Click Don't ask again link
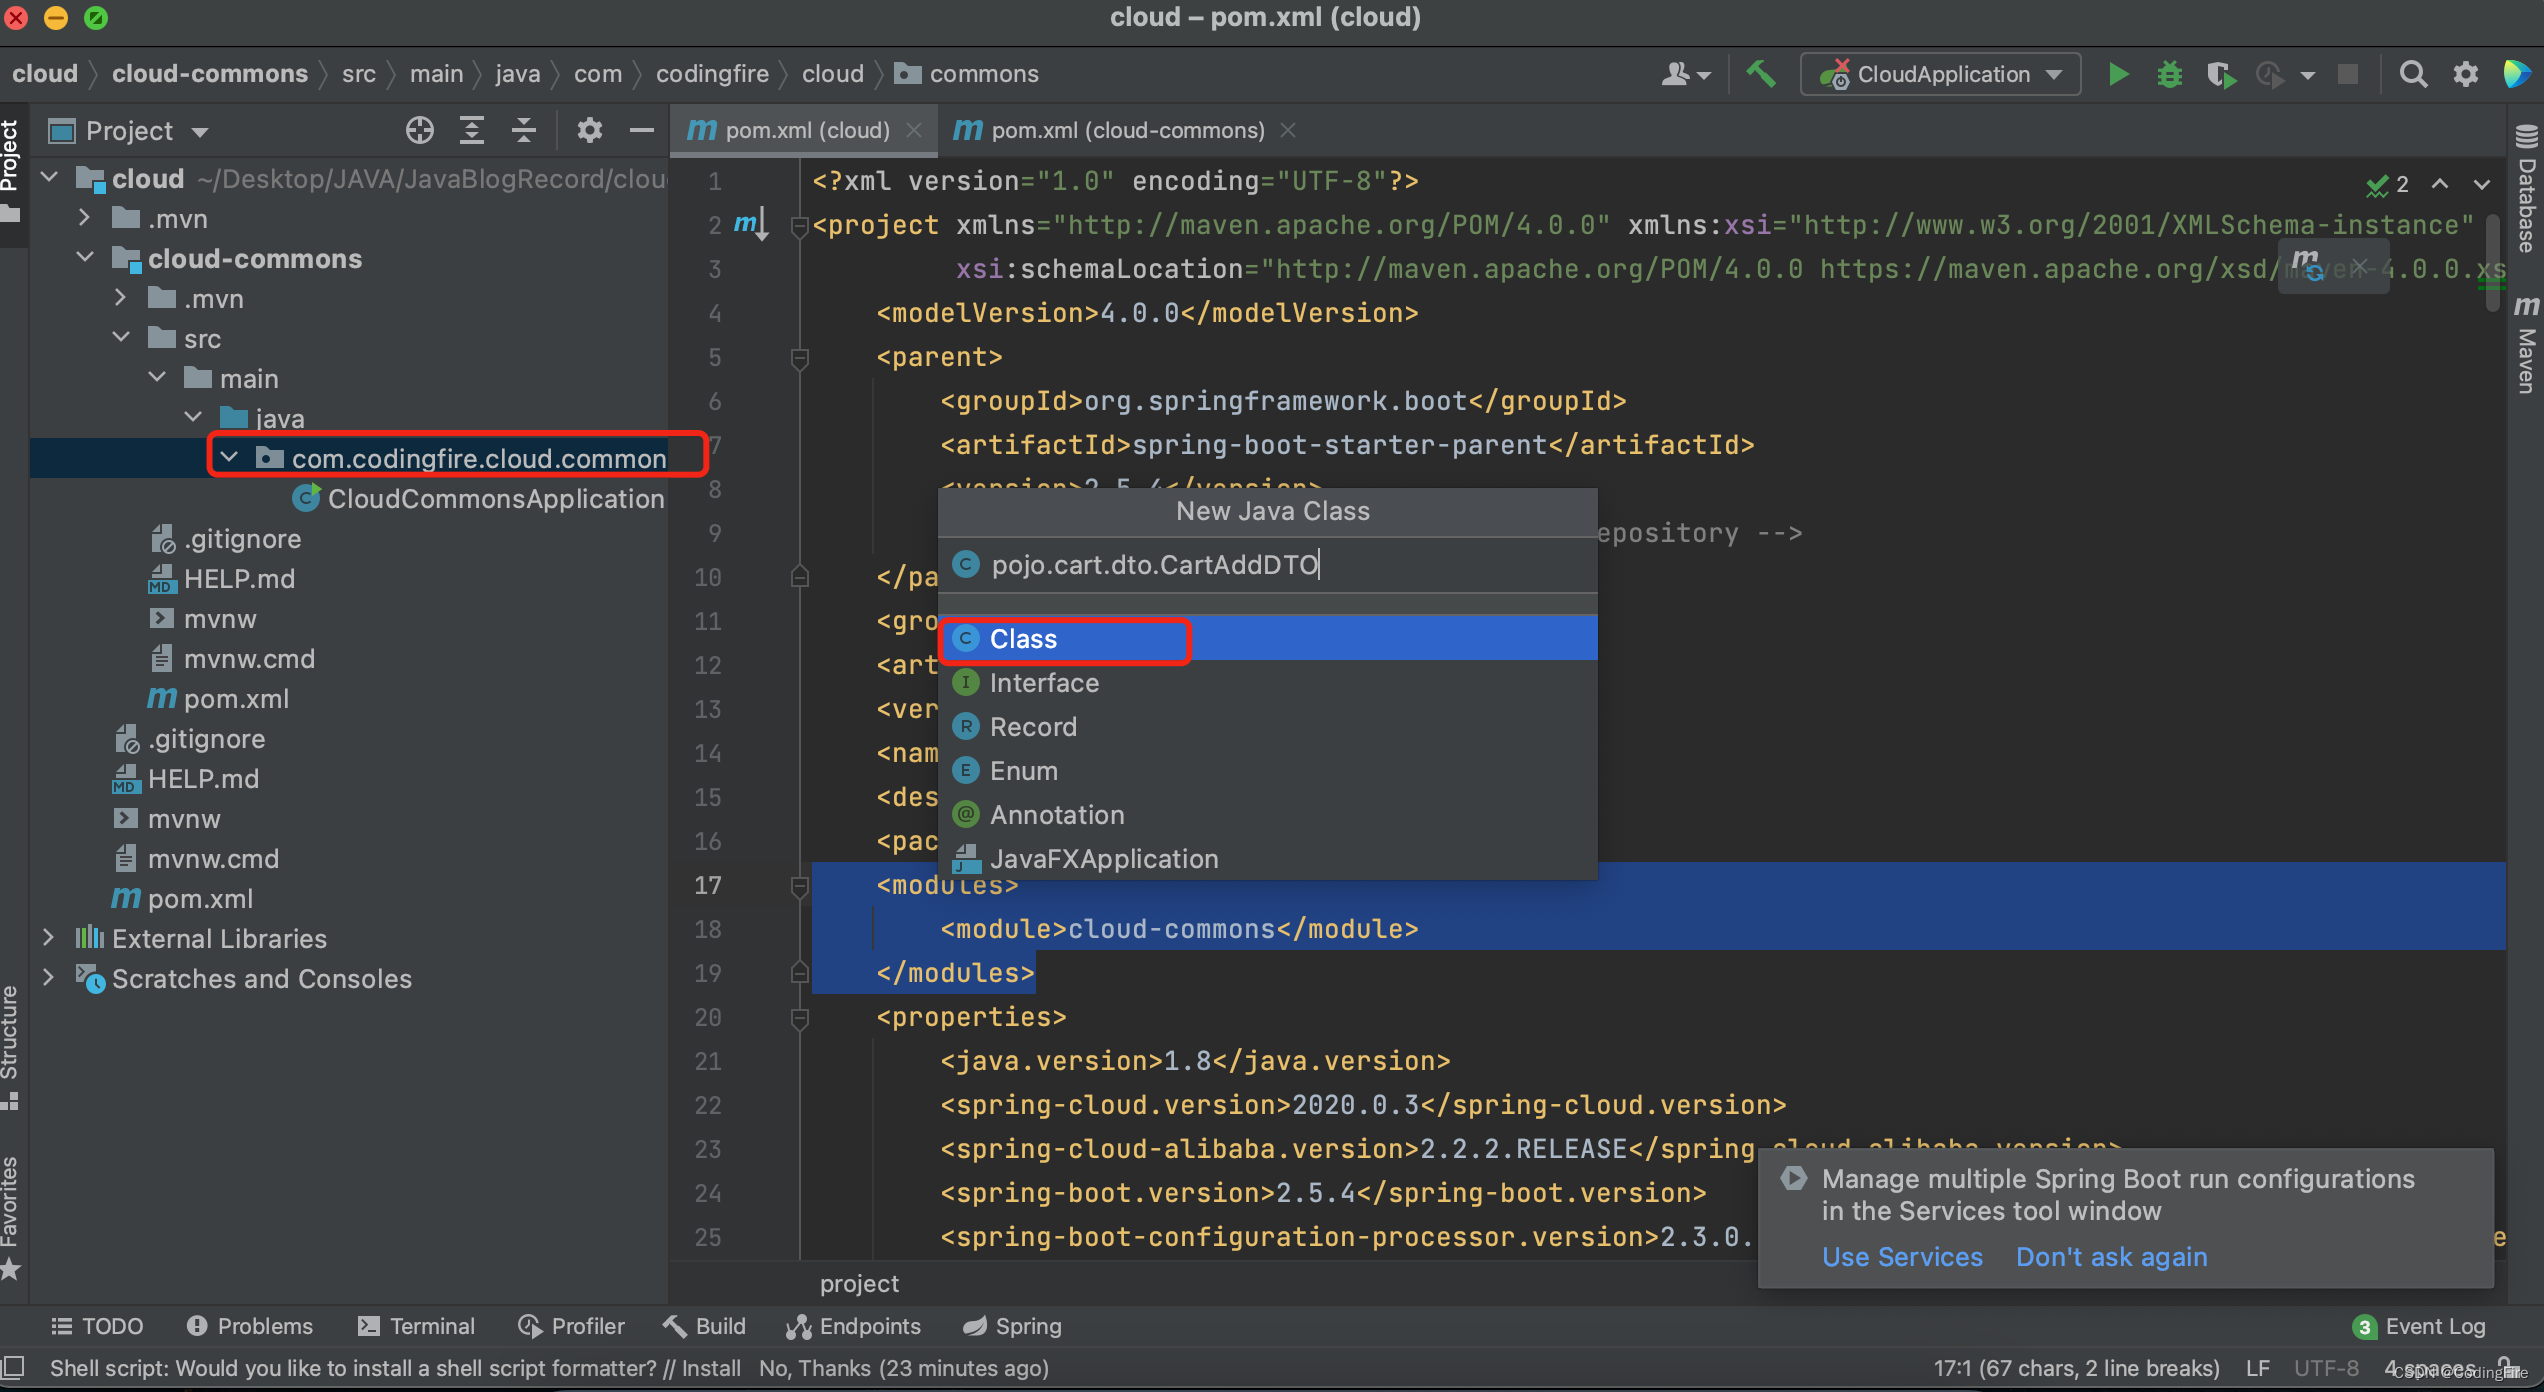This screenshot has width=2544, height=1392. [x=2111, y=1257]
